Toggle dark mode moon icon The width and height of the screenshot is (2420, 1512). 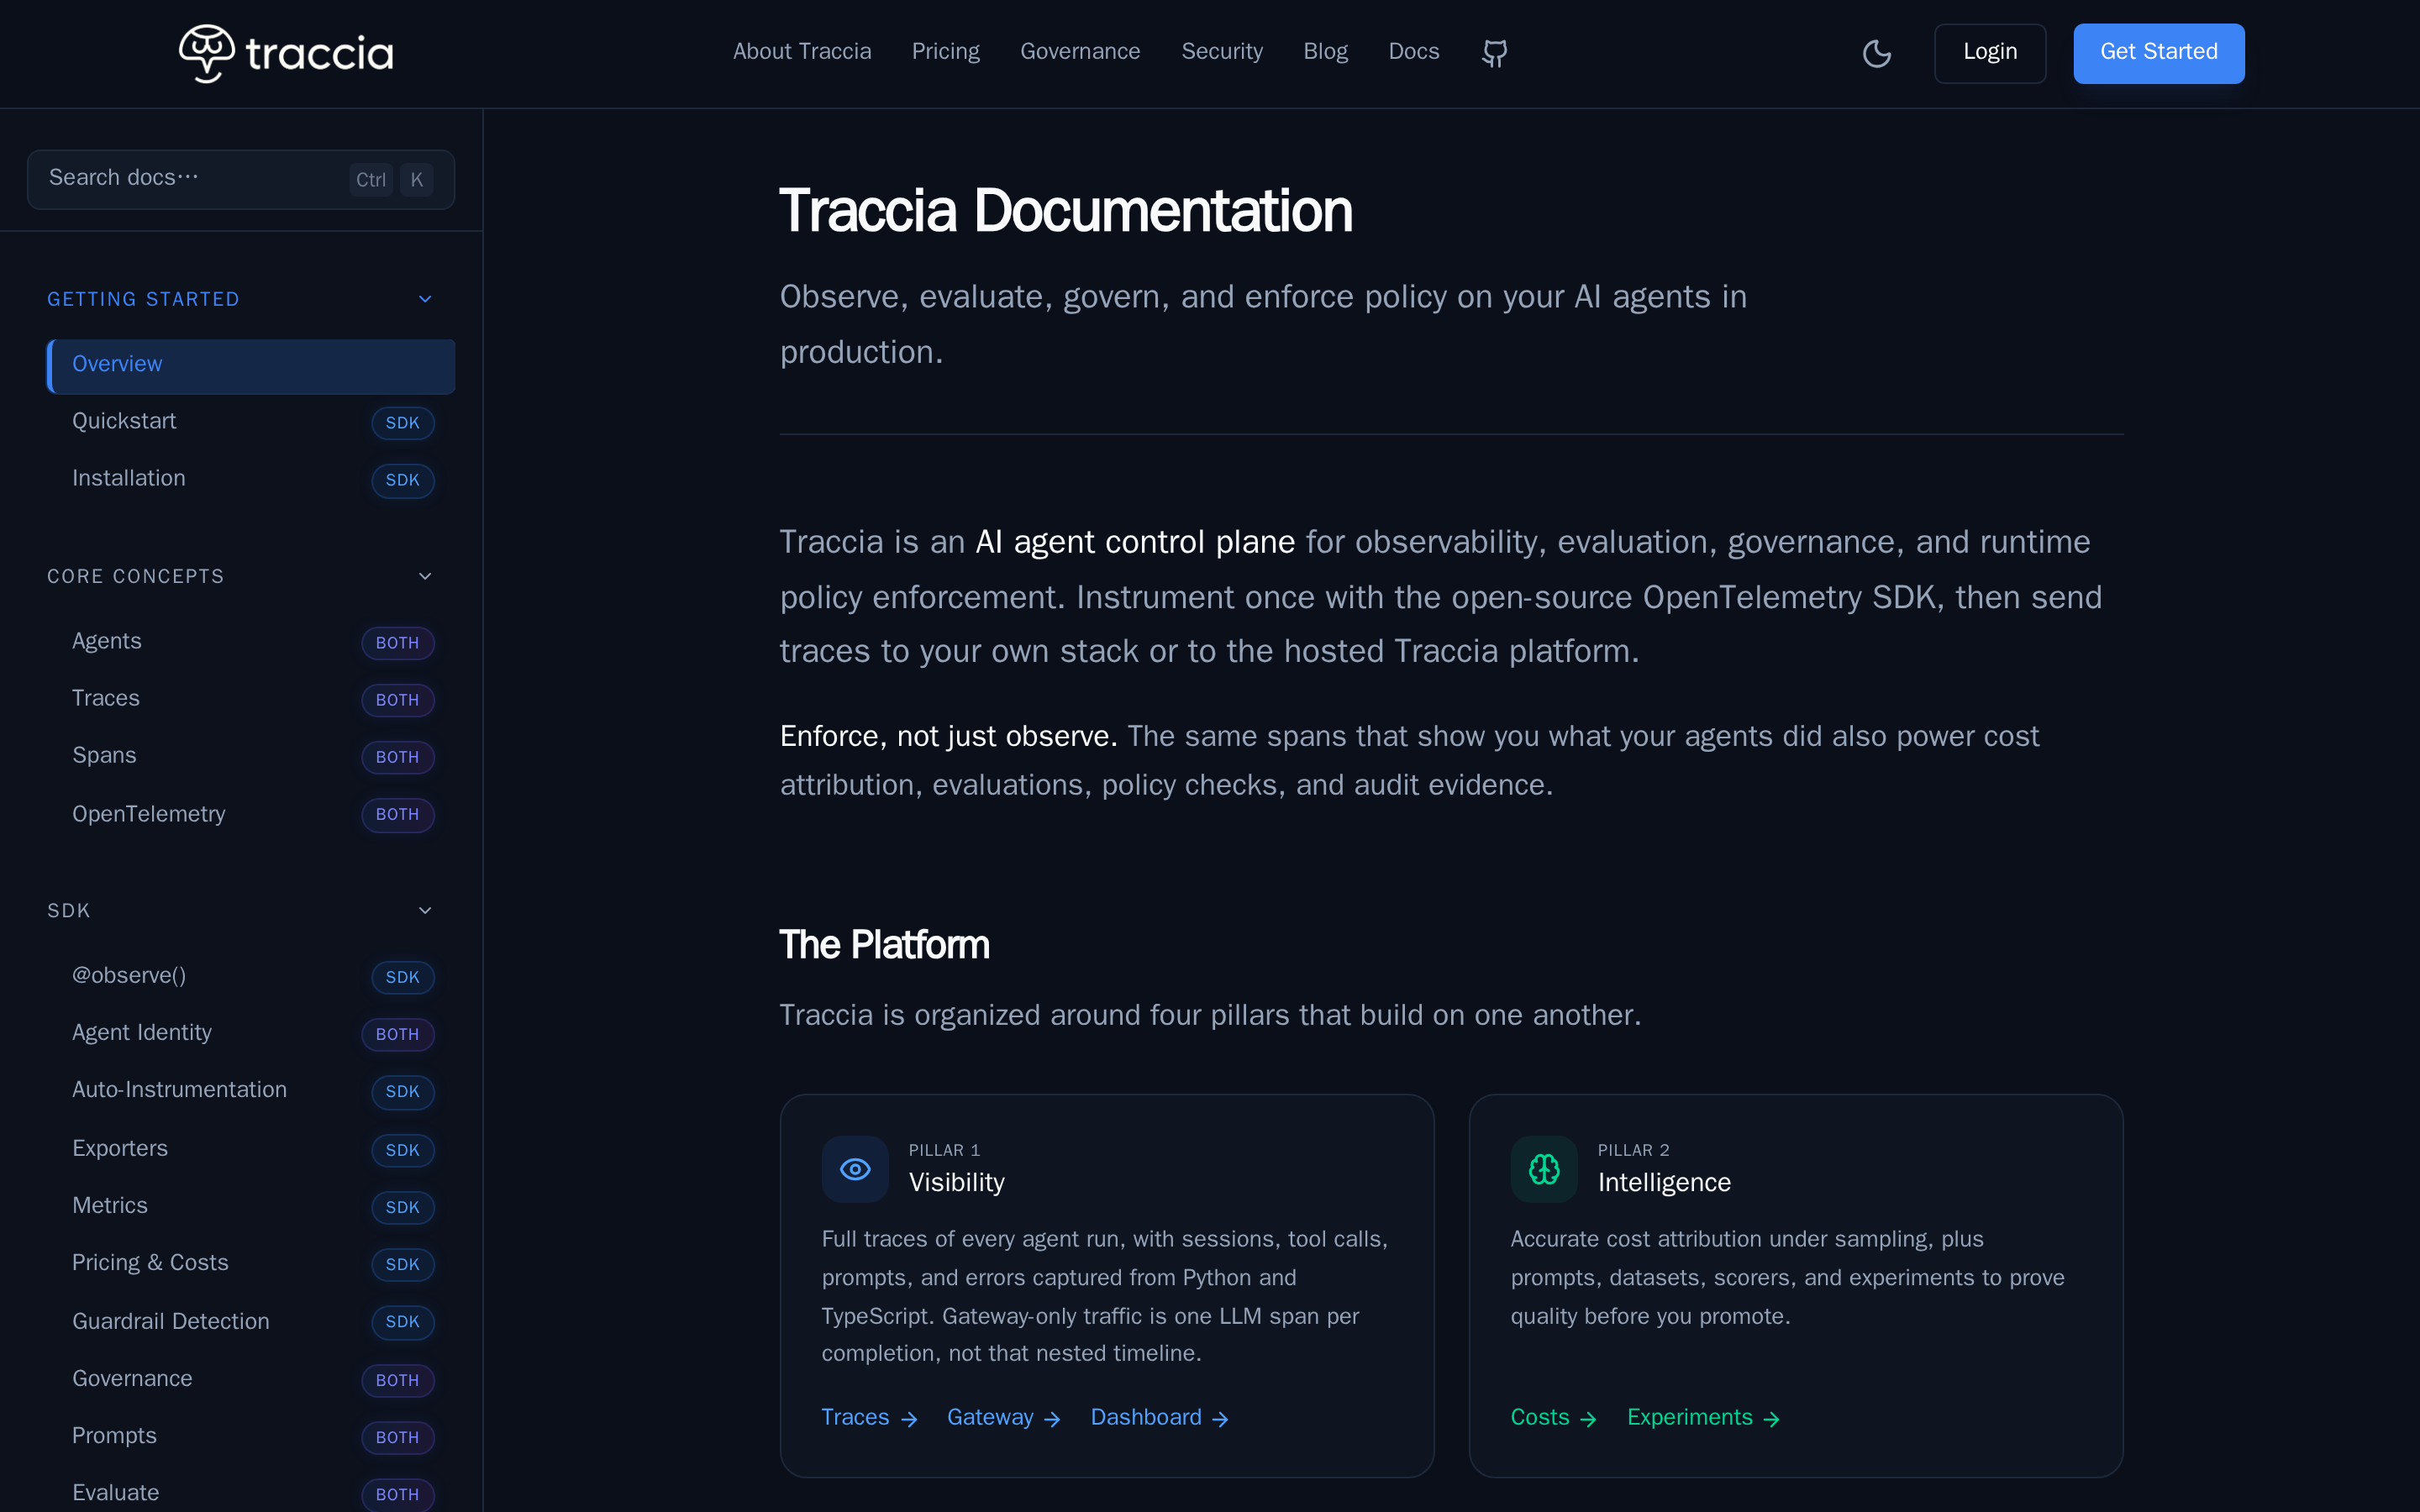point(1876,53)
